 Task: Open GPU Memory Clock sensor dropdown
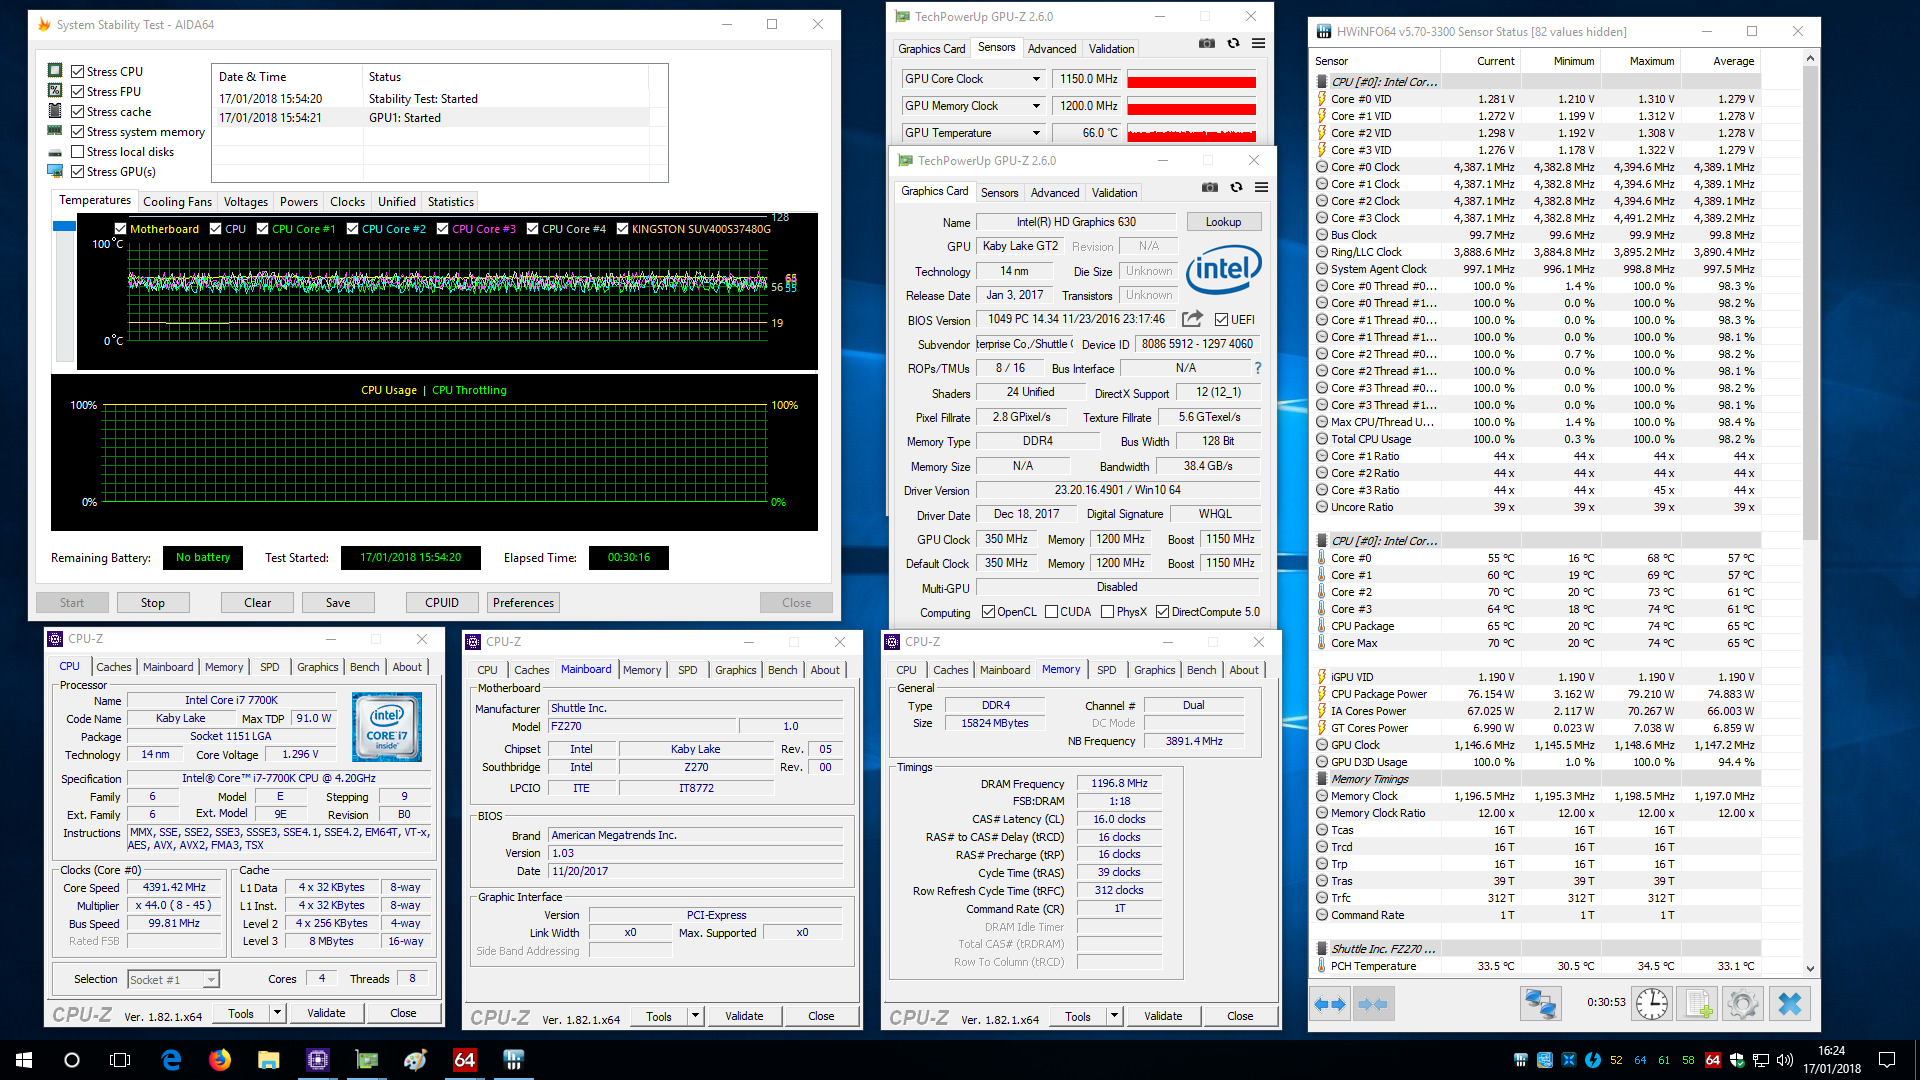click(1035, 106)
